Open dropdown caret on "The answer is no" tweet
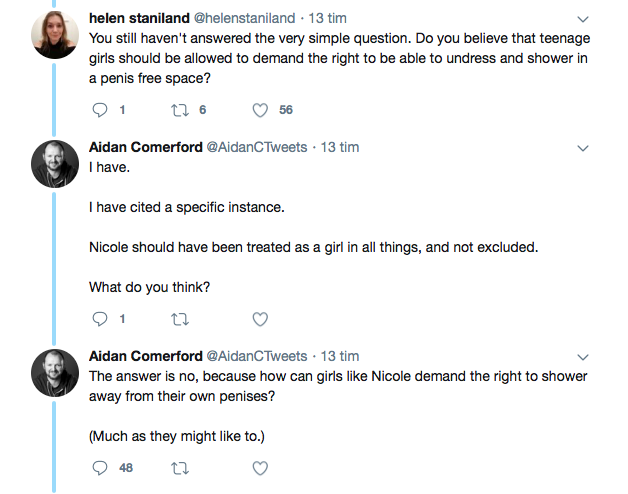628x494 pixels. tap(583, 356)
